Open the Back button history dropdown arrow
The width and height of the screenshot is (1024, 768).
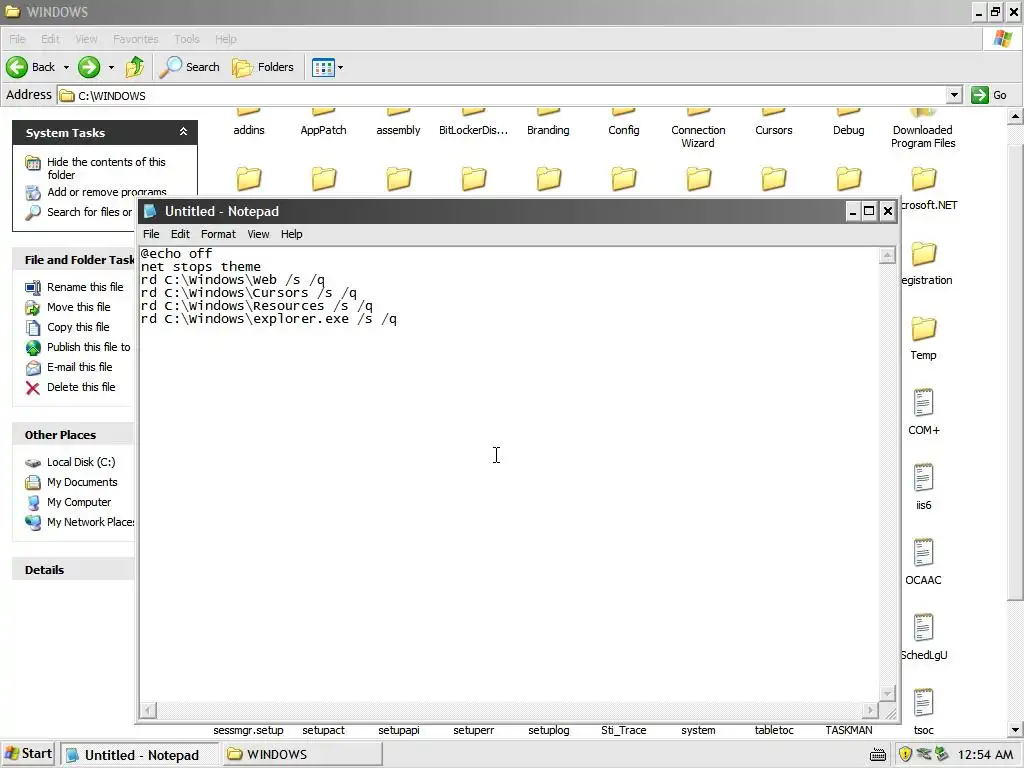tap(66, 67)
